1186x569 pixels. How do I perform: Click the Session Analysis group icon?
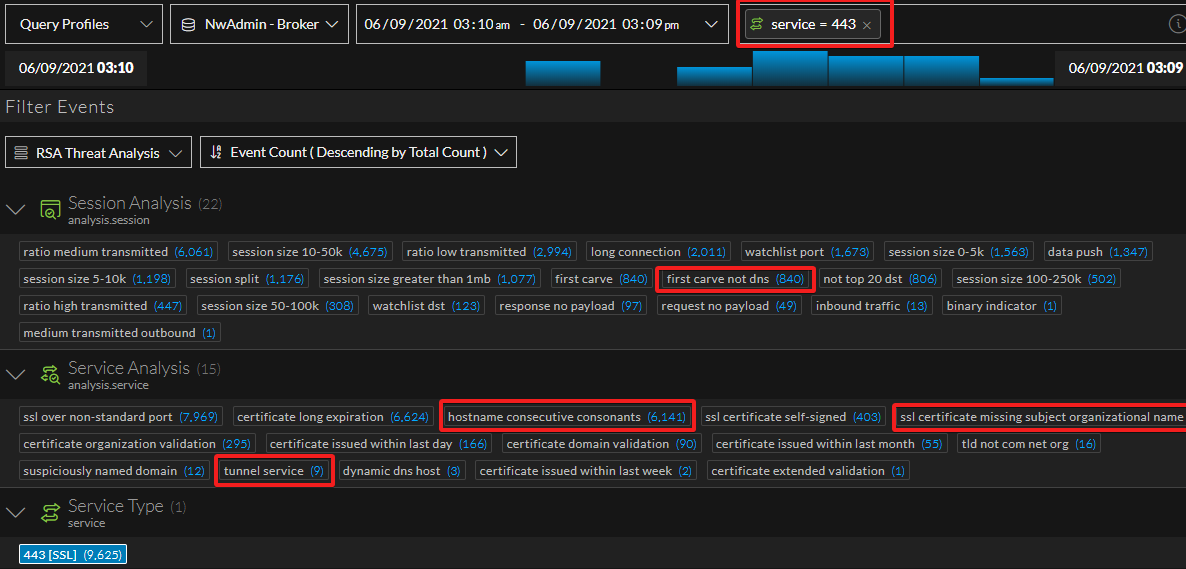(x=50, y=210)
